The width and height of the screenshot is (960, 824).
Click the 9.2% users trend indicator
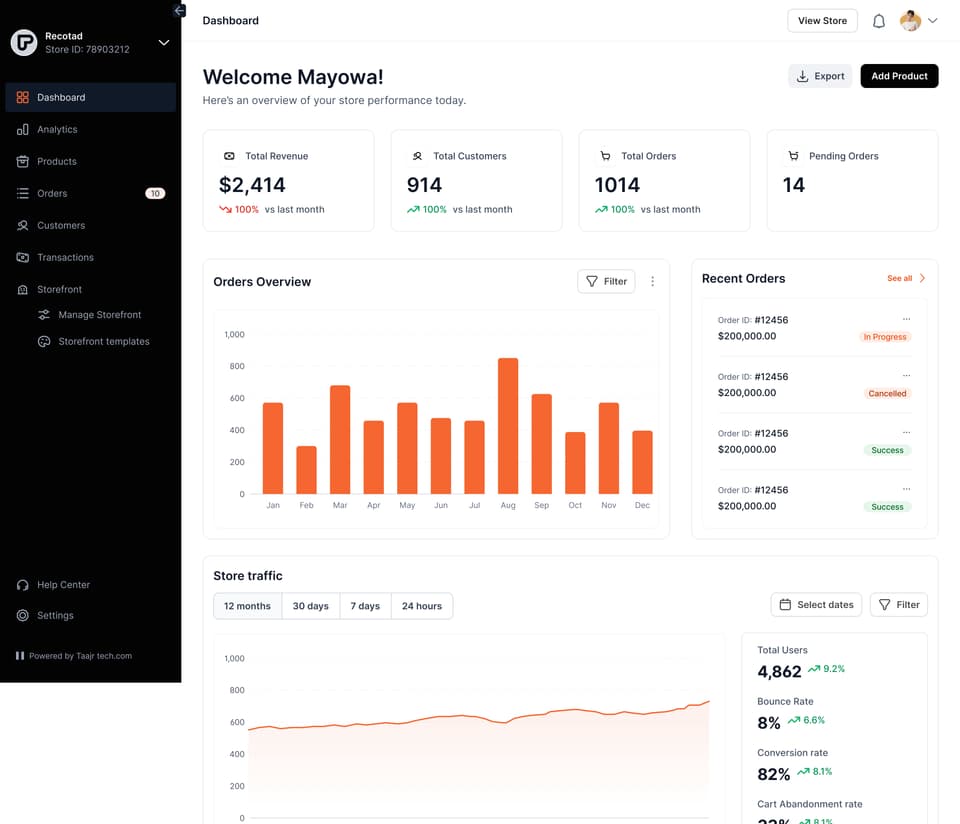(827, 669)
